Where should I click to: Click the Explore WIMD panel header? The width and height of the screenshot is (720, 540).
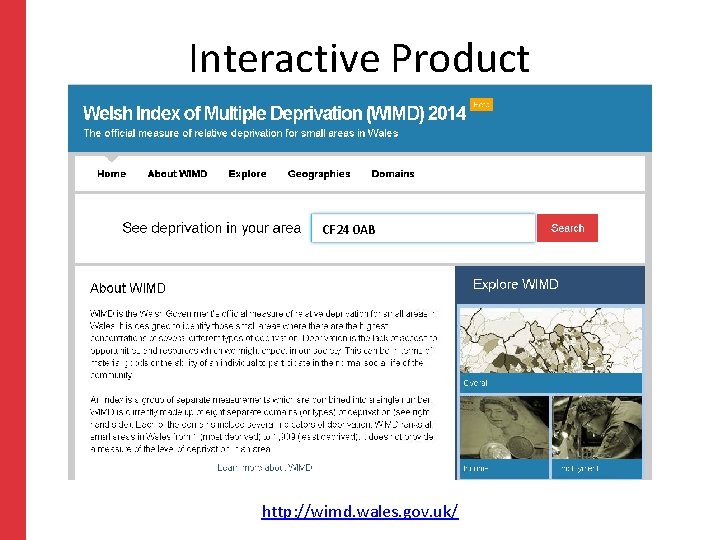point(550,285)
